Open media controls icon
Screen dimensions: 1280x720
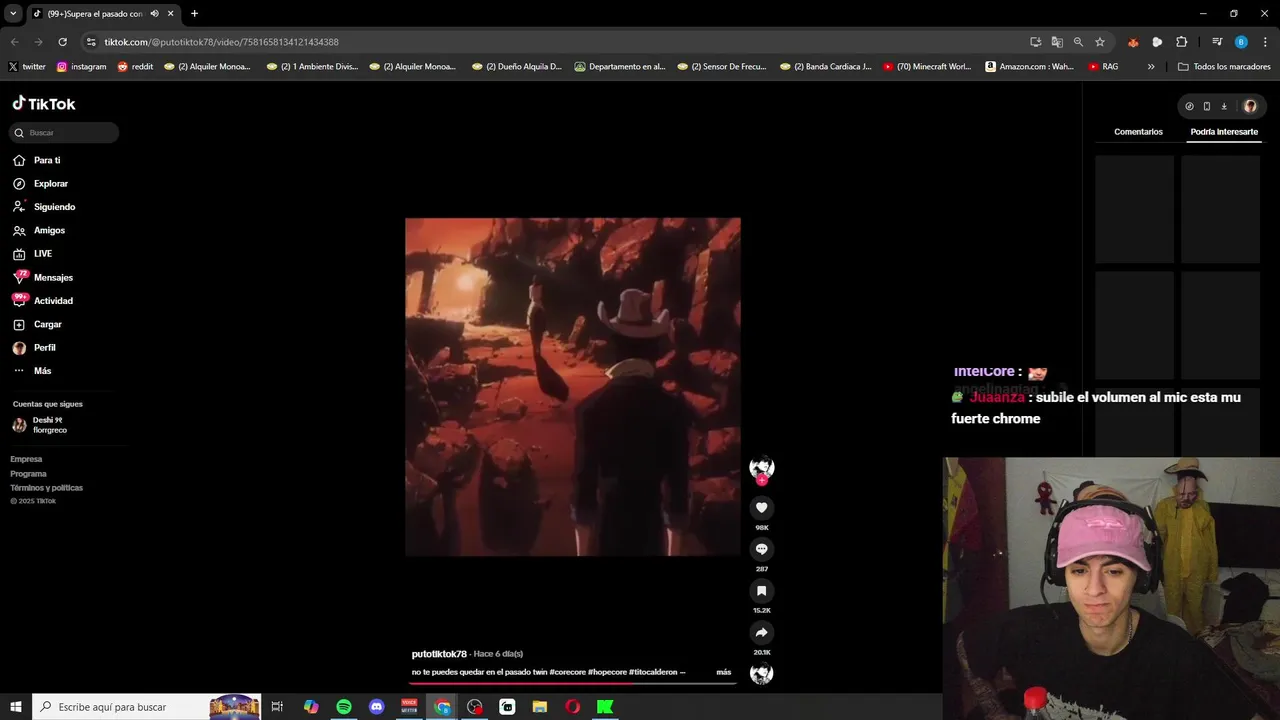click(x=1217, y=42)
